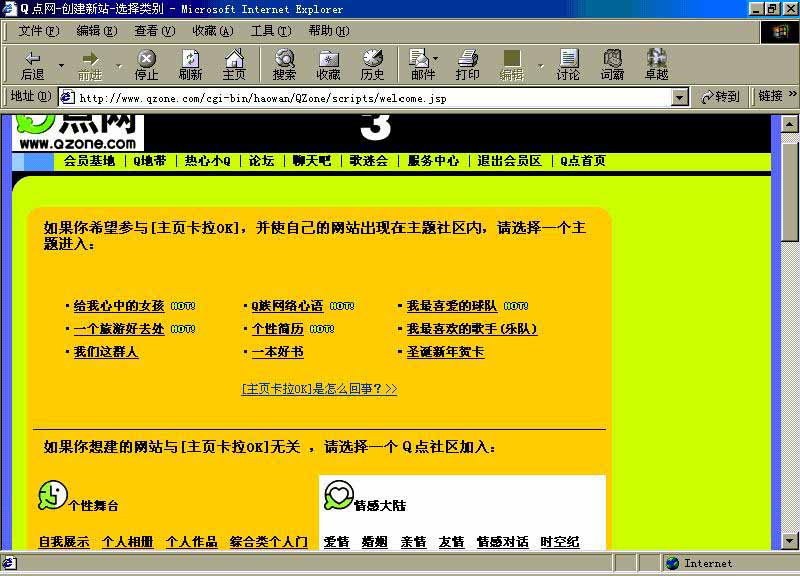Click the Windows logo throbber
Screen dimensions: 800x576
pyautogui.click(x=780, y=32)
